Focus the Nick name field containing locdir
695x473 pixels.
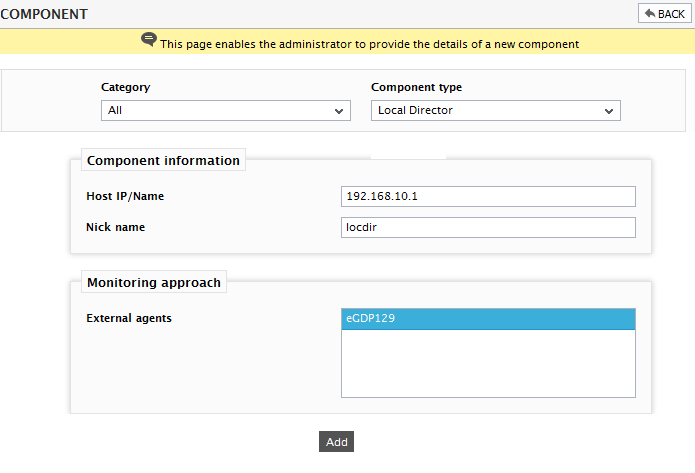click(488, 227)
